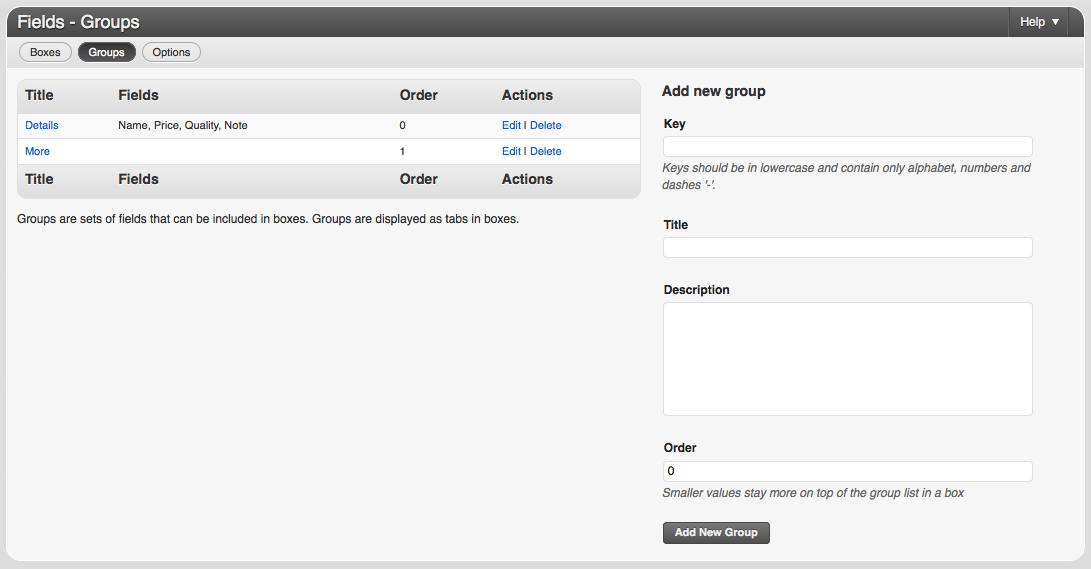The height and width of the screenshot is (569, 1091).
Task: Click into the Title text field
Action: pos(847,248)
